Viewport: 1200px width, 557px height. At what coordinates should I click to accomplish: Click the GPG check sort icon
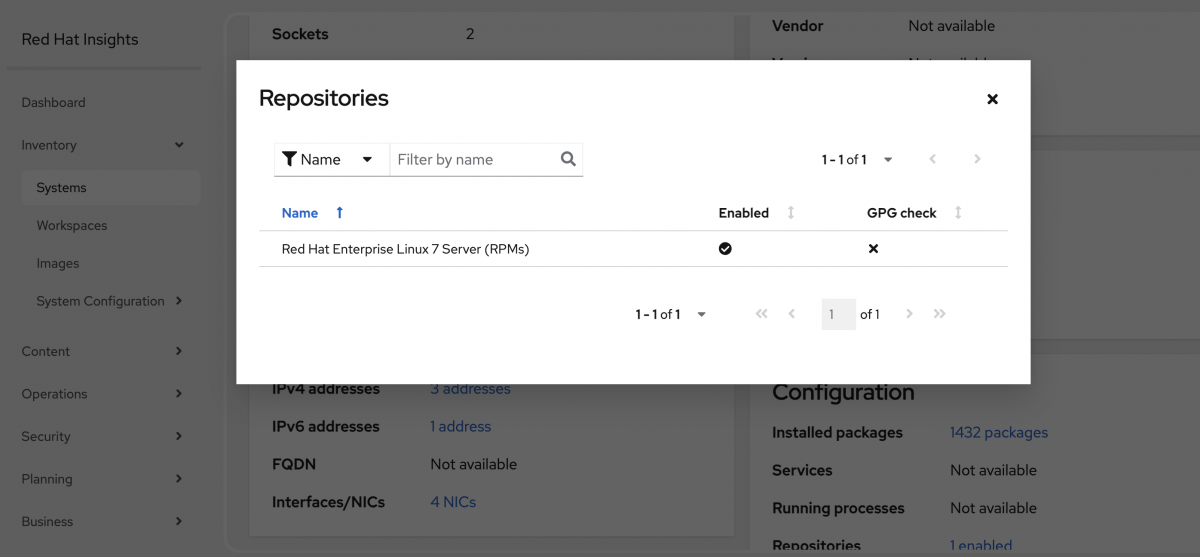click(x=958, y=213)
